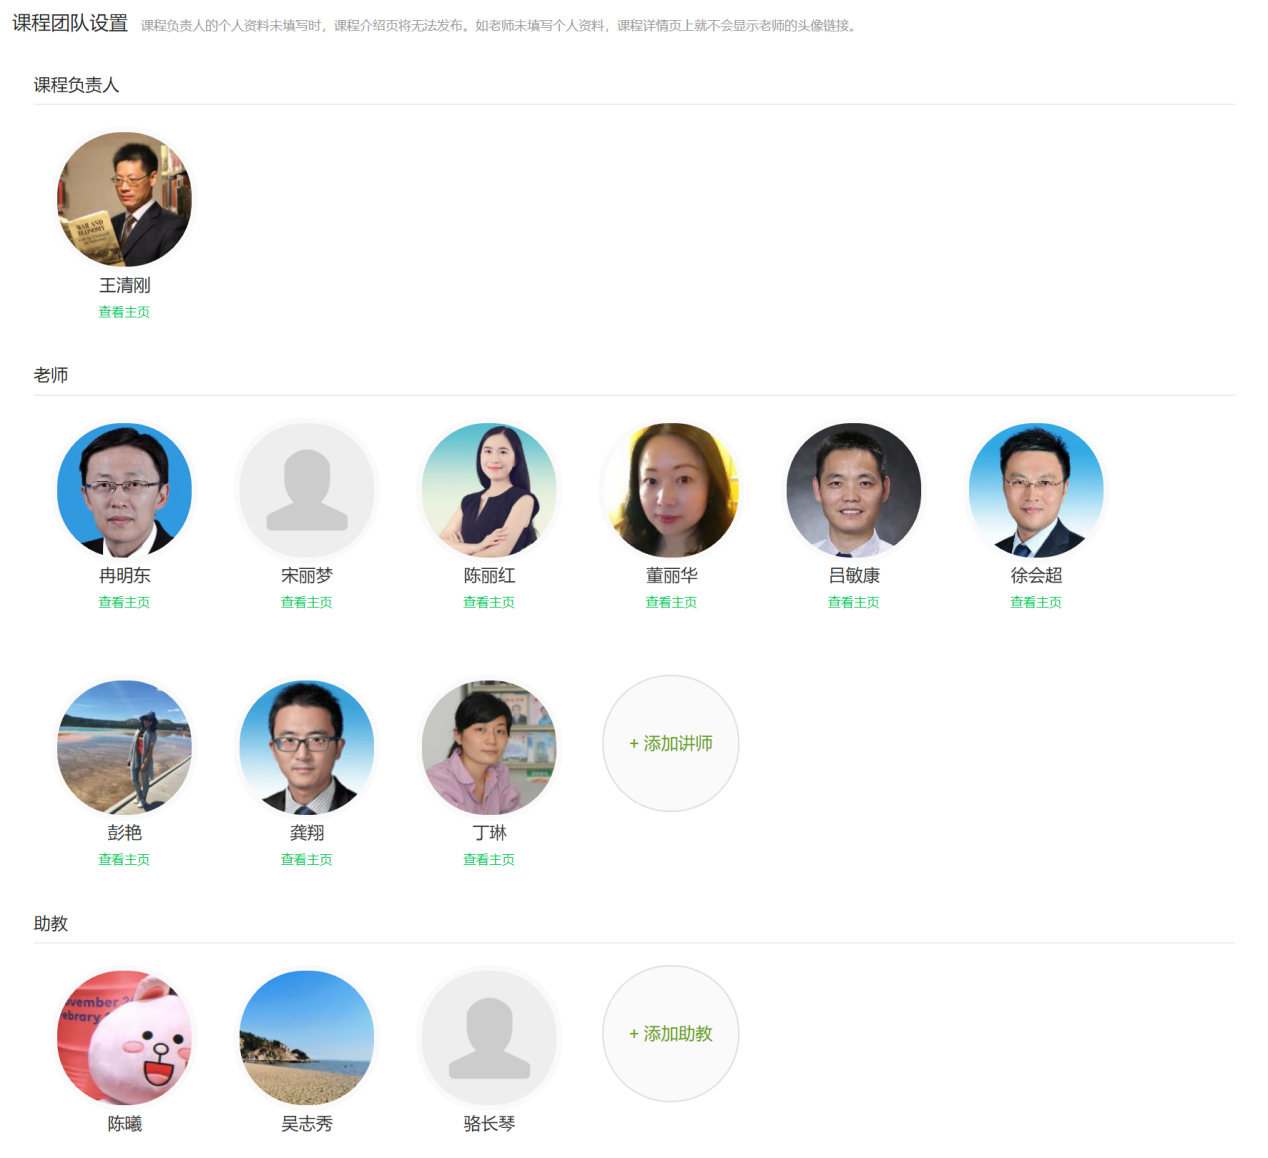
Task: Click 查看主页 beneath 董丽华
Action: pos(671,602)
